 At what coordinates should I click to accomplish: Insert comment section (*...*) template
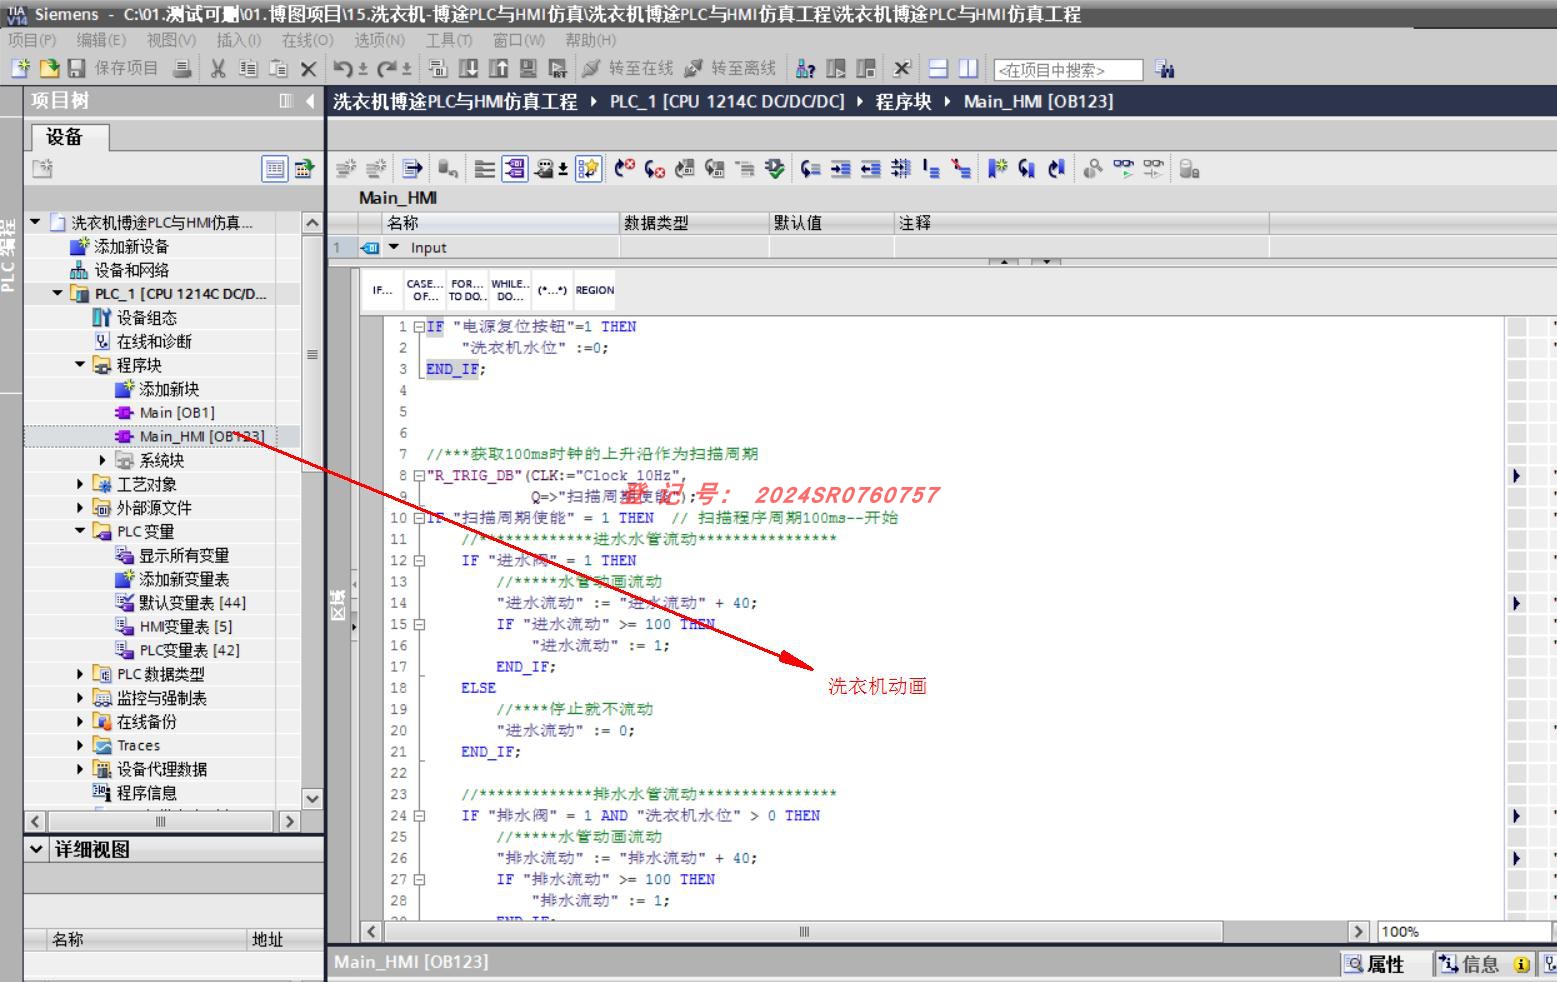pyautogui.click(x=552, y=290)
